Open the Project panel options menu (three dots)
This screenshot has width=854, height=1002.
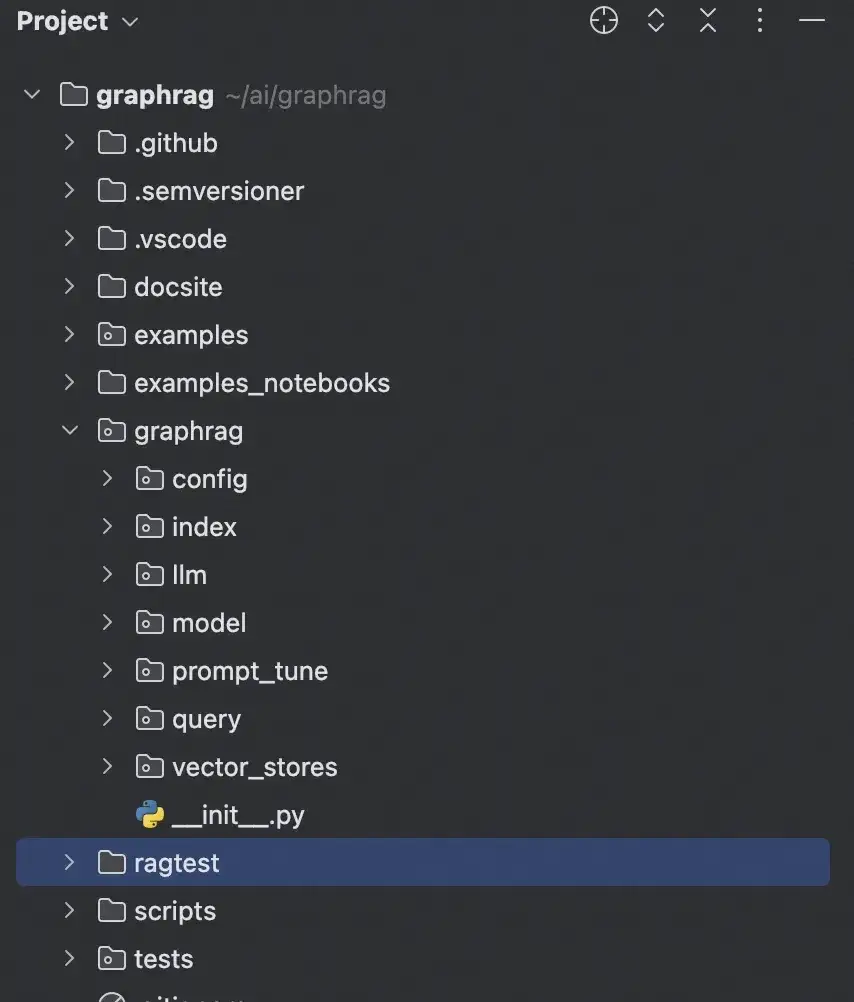[760, 20]
